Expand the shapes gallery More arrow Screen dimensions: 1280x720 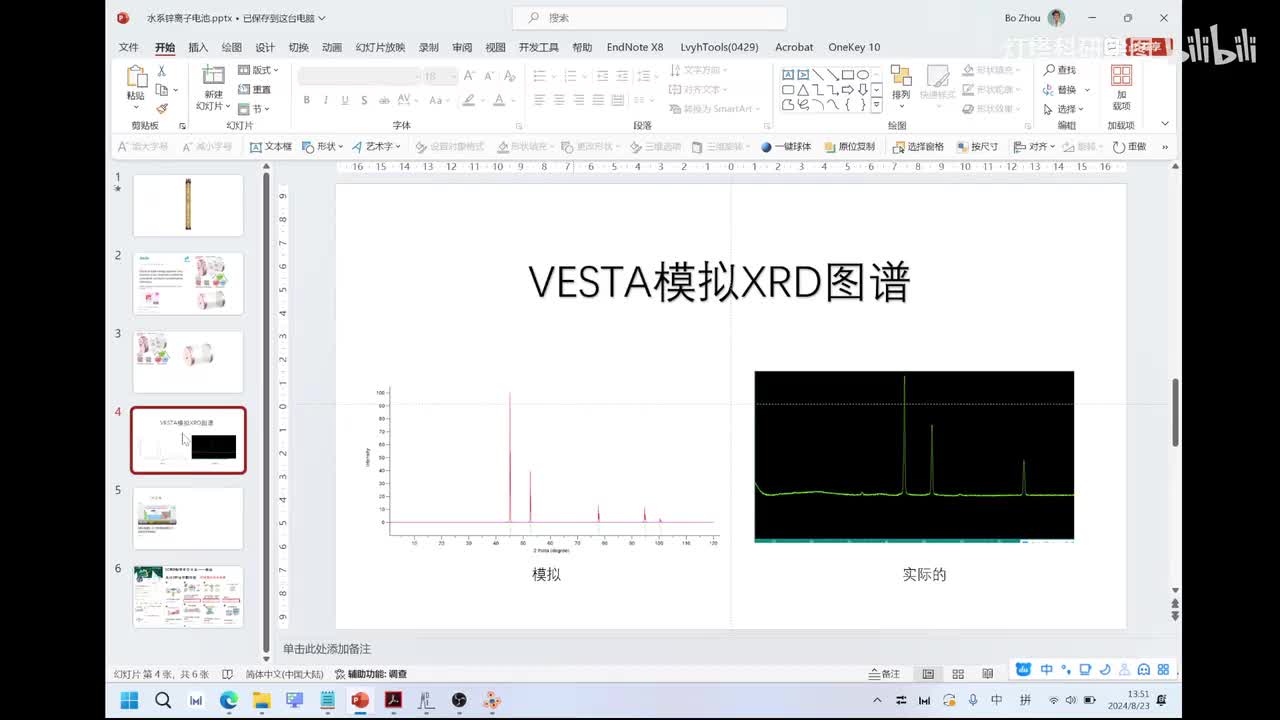[x=877, y=105]
